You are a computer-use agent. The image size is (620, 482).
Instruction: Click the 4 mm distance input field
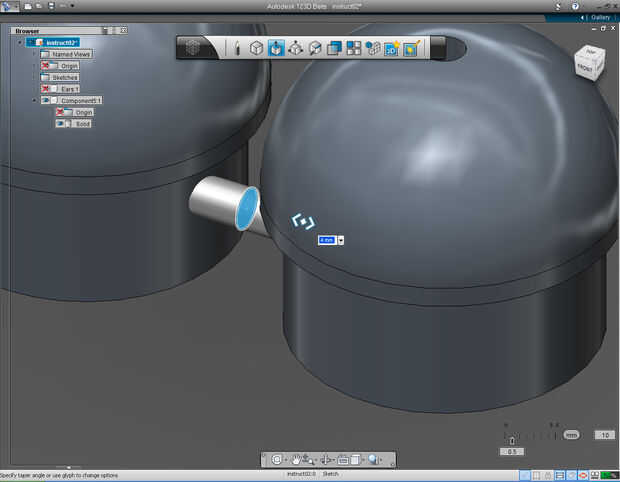click(327, 240)
